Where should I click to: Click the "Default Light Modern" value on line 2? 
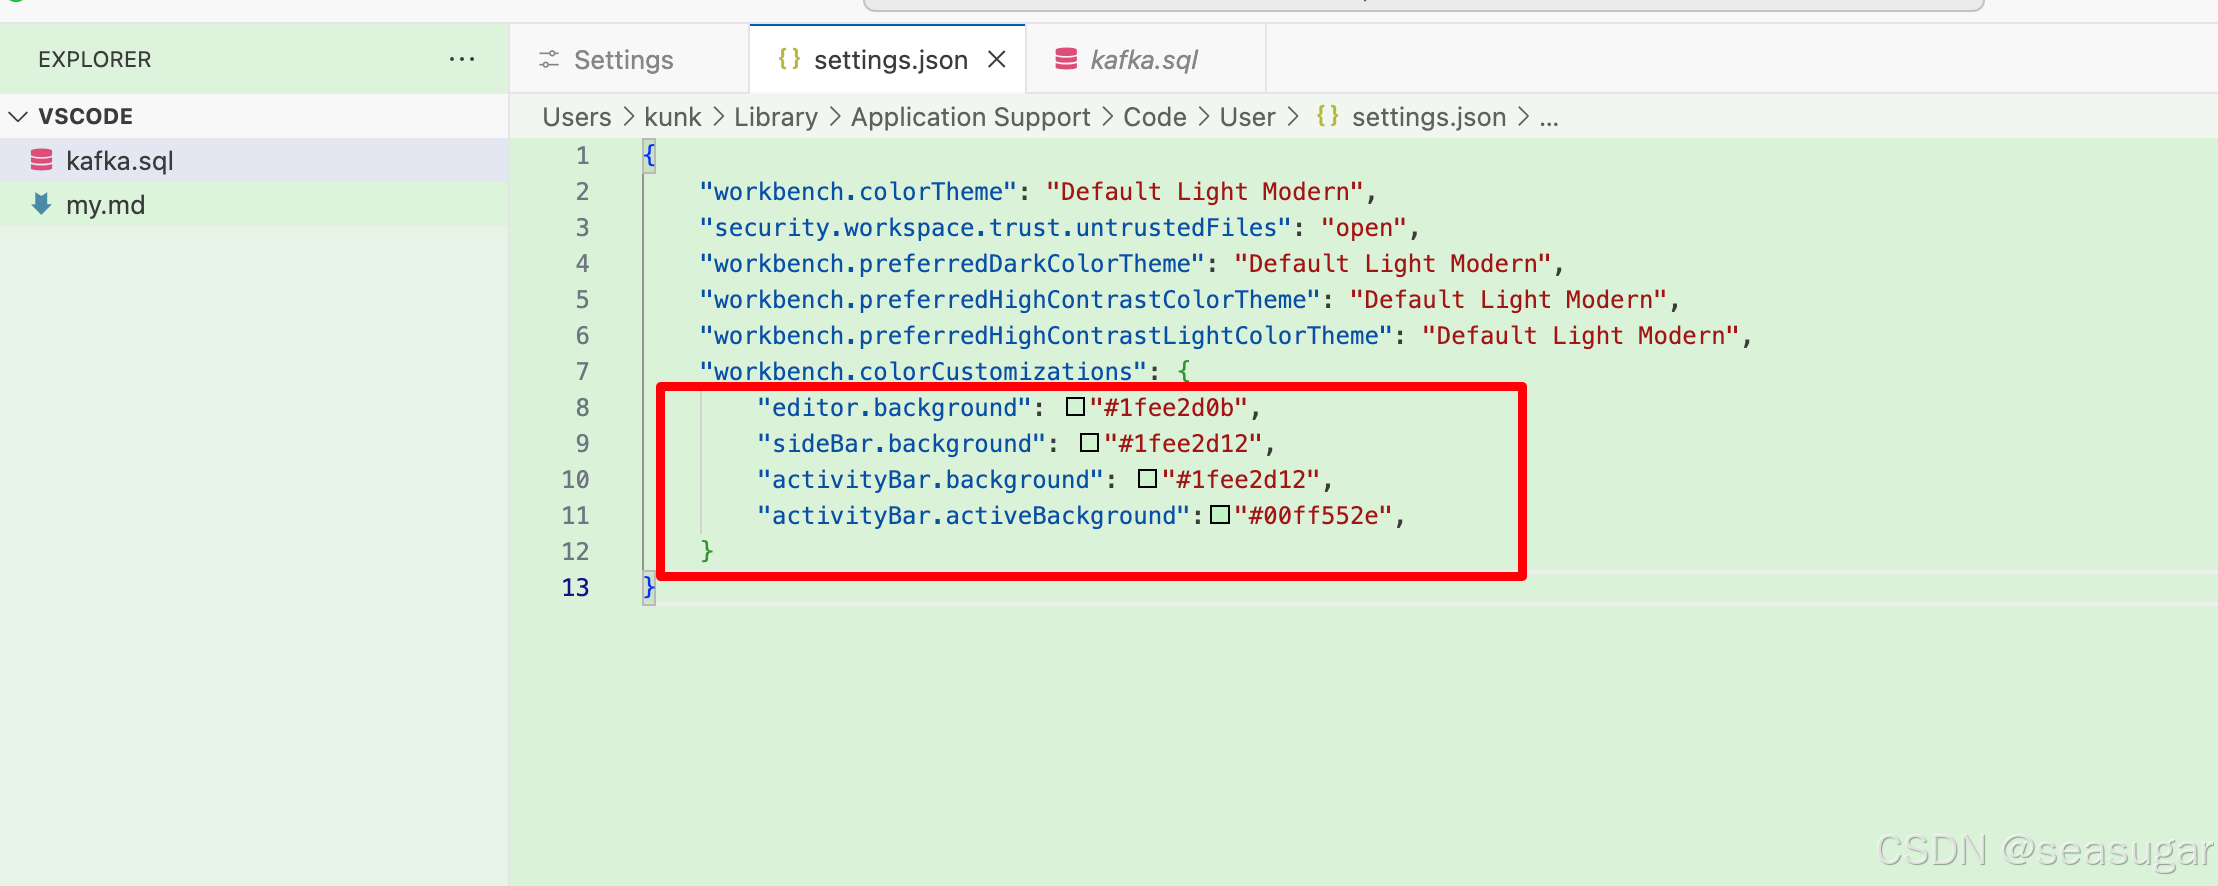(x=1205, y=192)
